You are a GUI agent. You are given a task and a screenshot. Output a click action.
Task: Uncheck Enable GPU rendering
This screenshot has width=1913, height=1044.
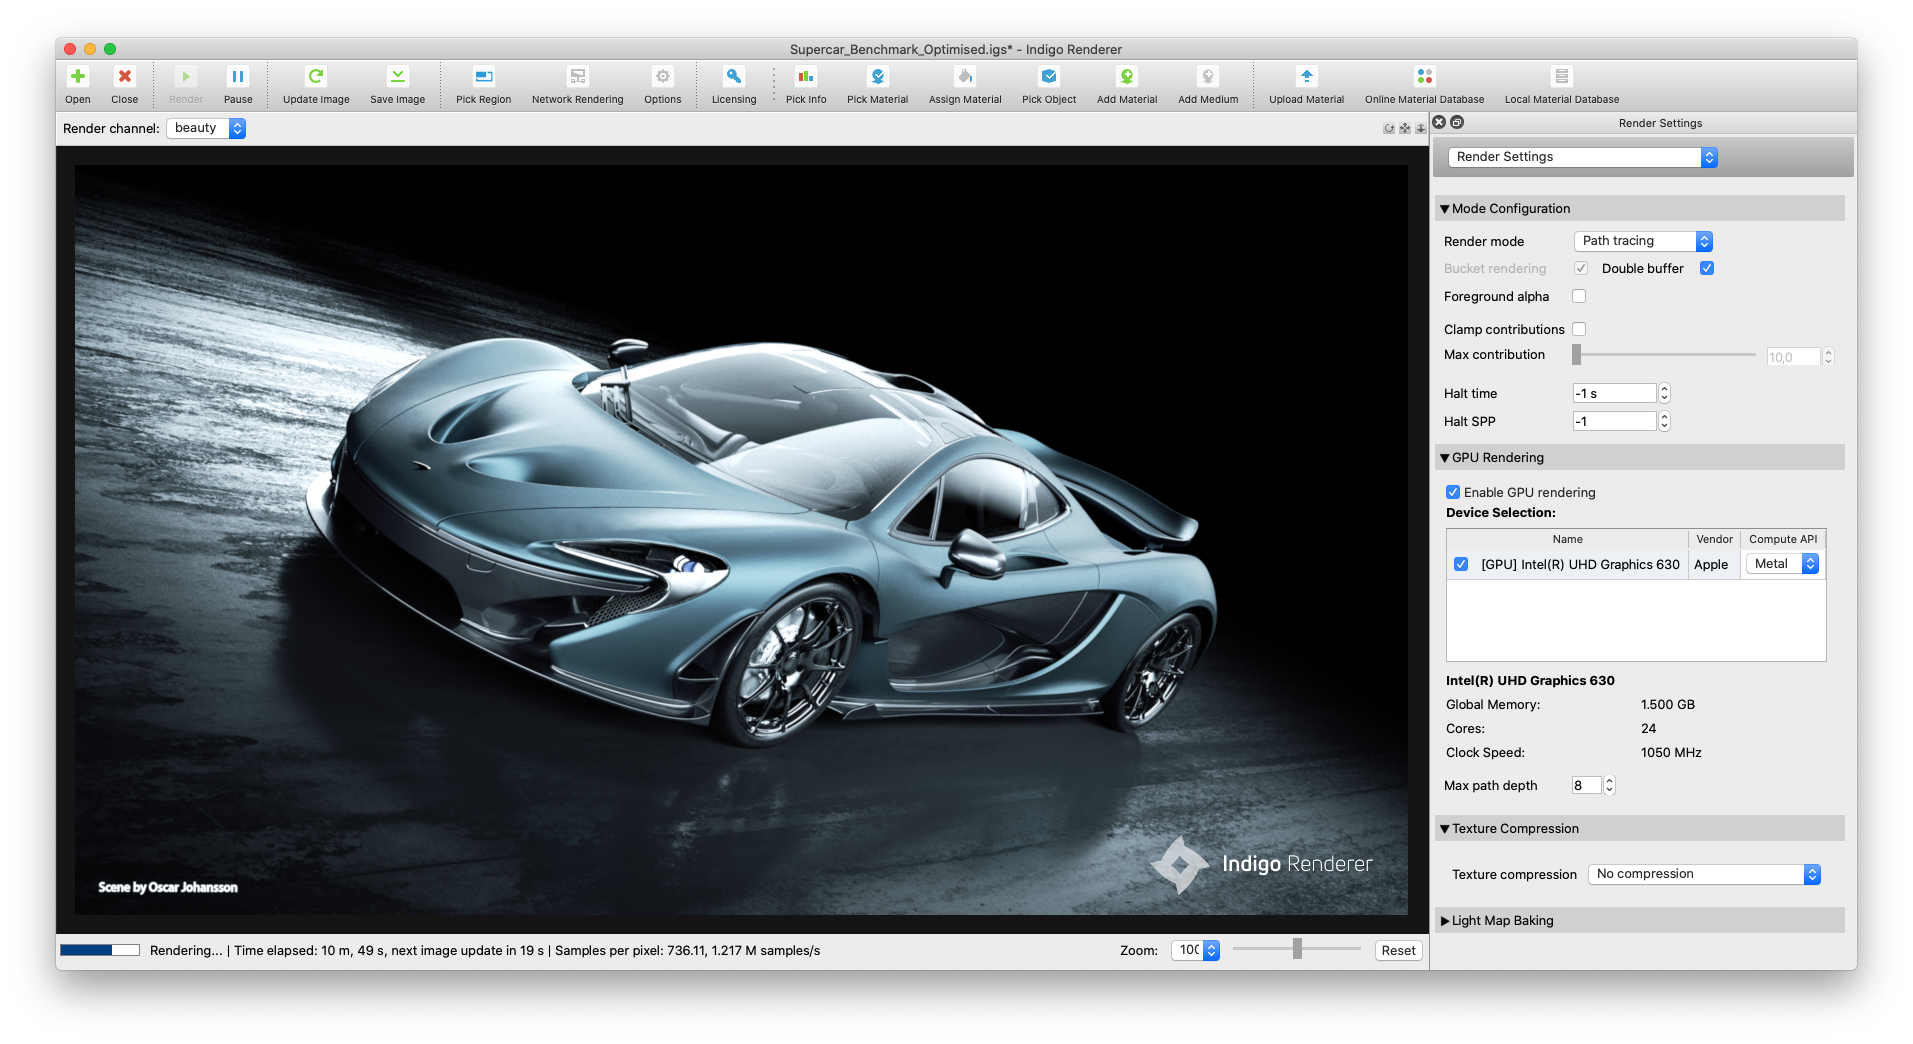(x=1453, y=492)
